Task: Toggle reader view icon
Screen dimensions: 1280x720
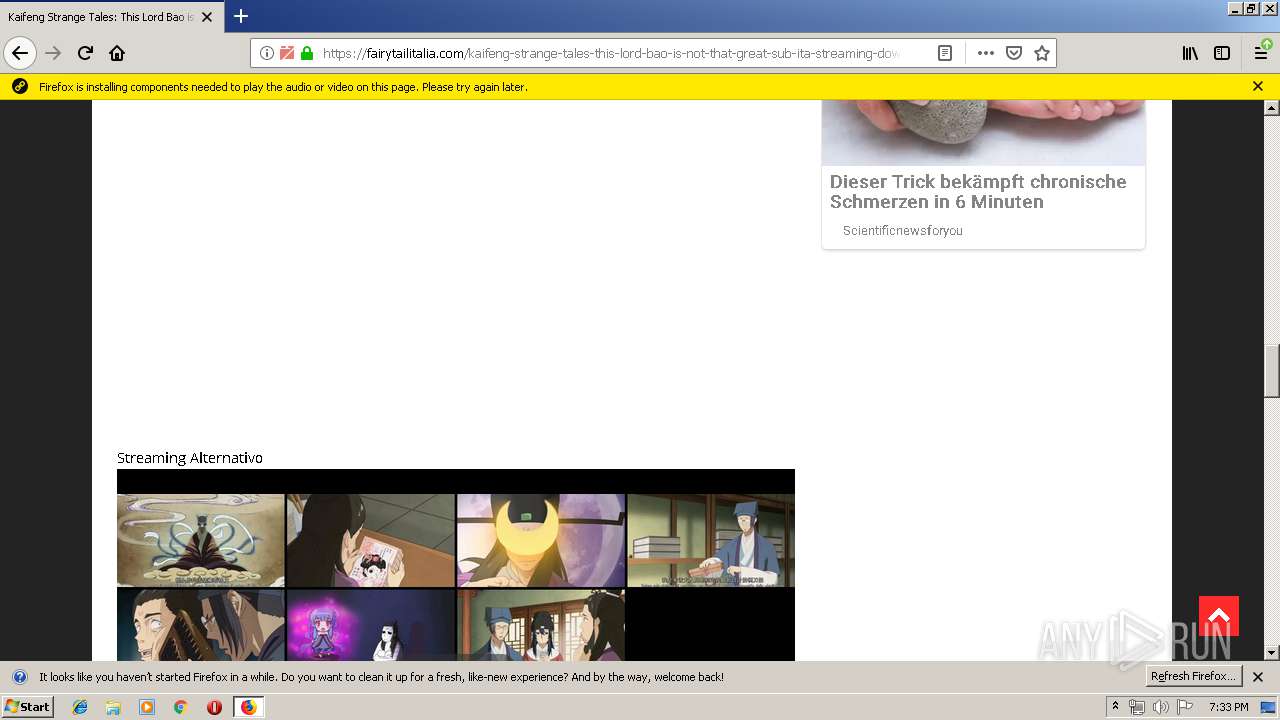Action: [x=944, y=53]
